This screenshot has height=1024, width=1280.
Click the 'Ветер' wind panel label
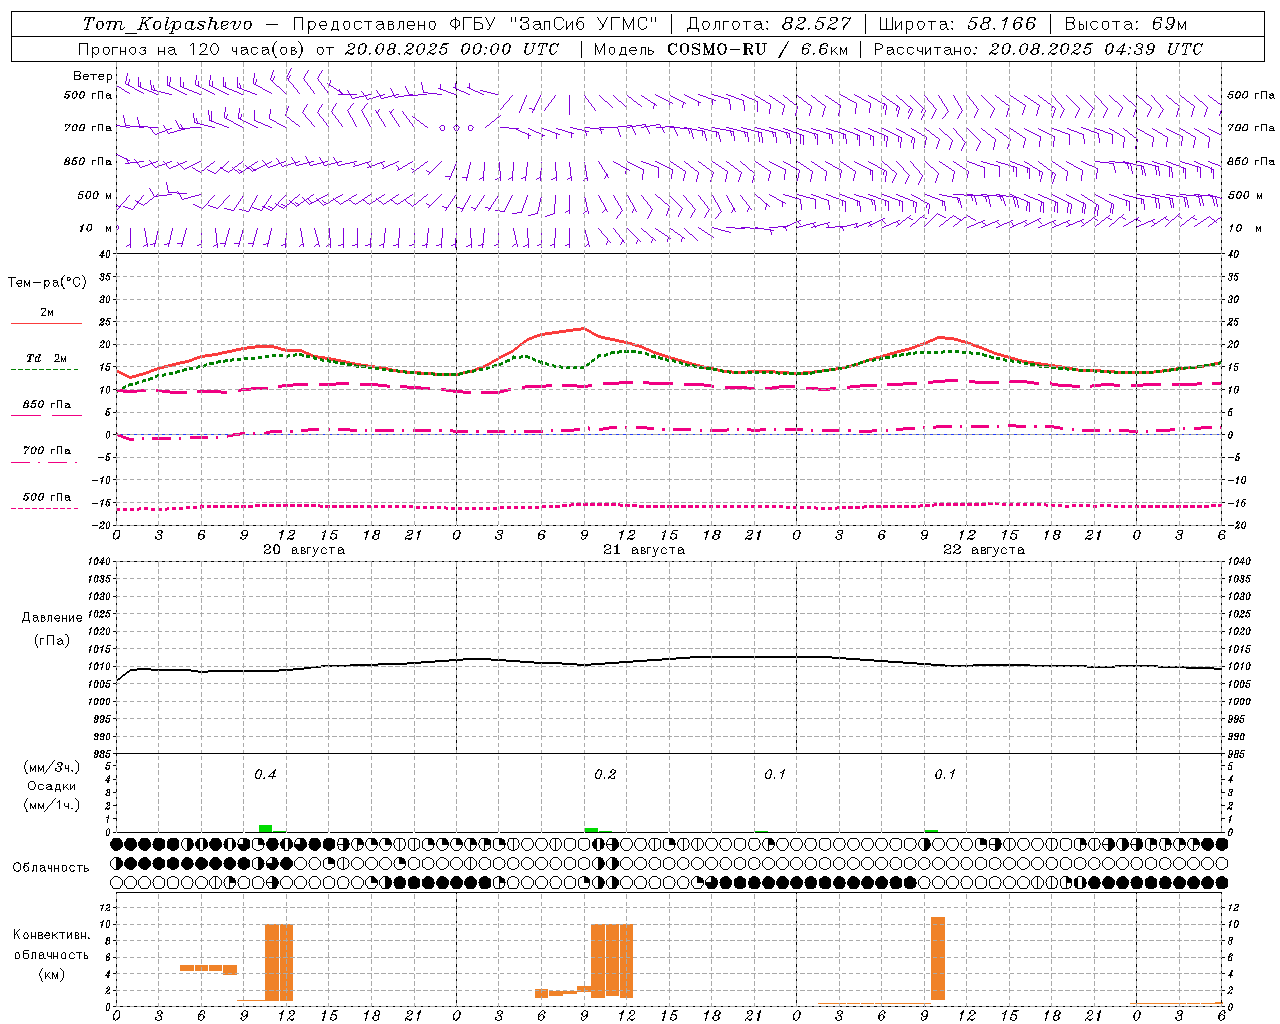coord(92,76)
